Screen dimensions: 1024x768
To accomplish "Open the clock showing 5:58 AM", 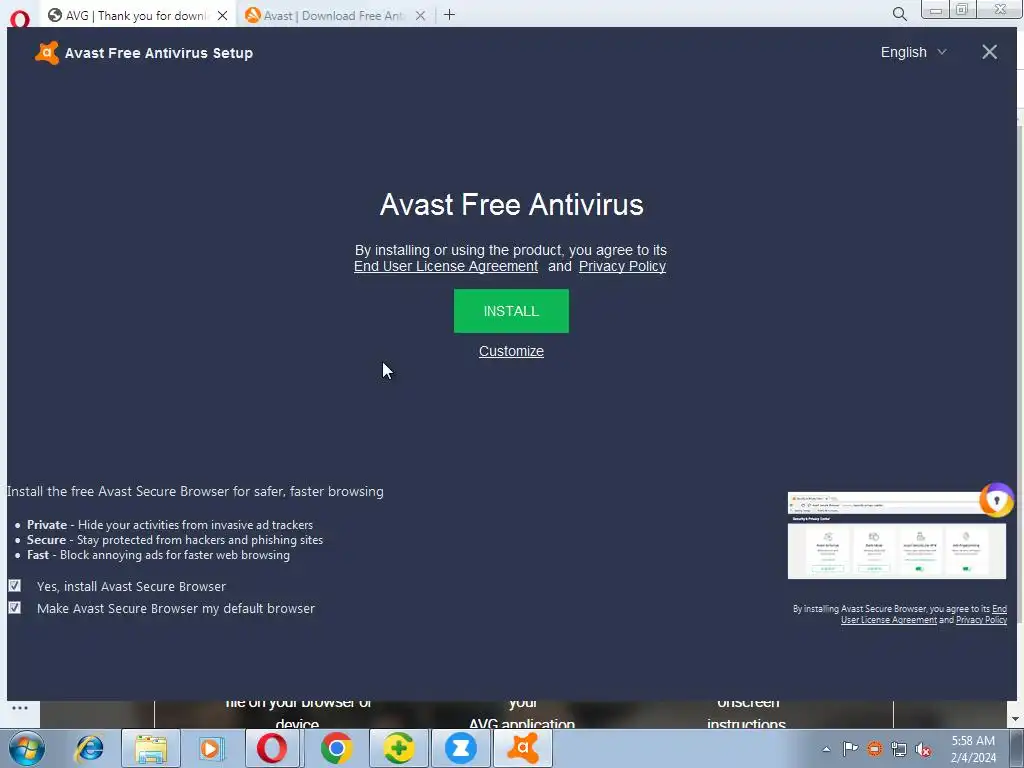I will click(973, 749).
